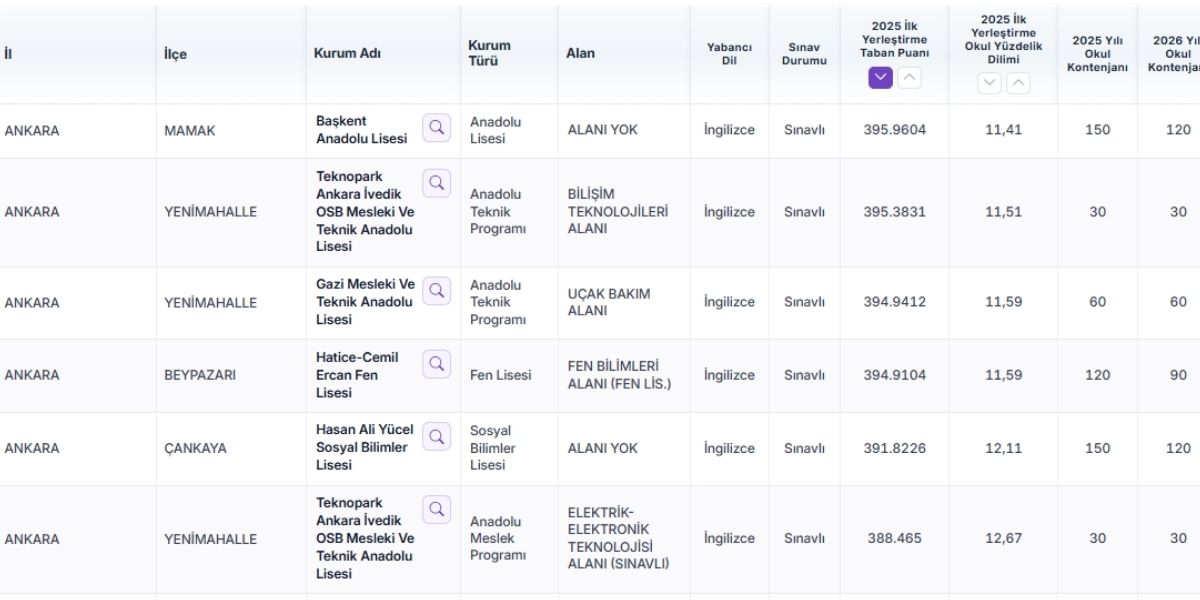Sort Yüzdelik Dilimi descending with down arrow
The width and height of the screenshot is (1200, 600).
(x=989, y=84)
